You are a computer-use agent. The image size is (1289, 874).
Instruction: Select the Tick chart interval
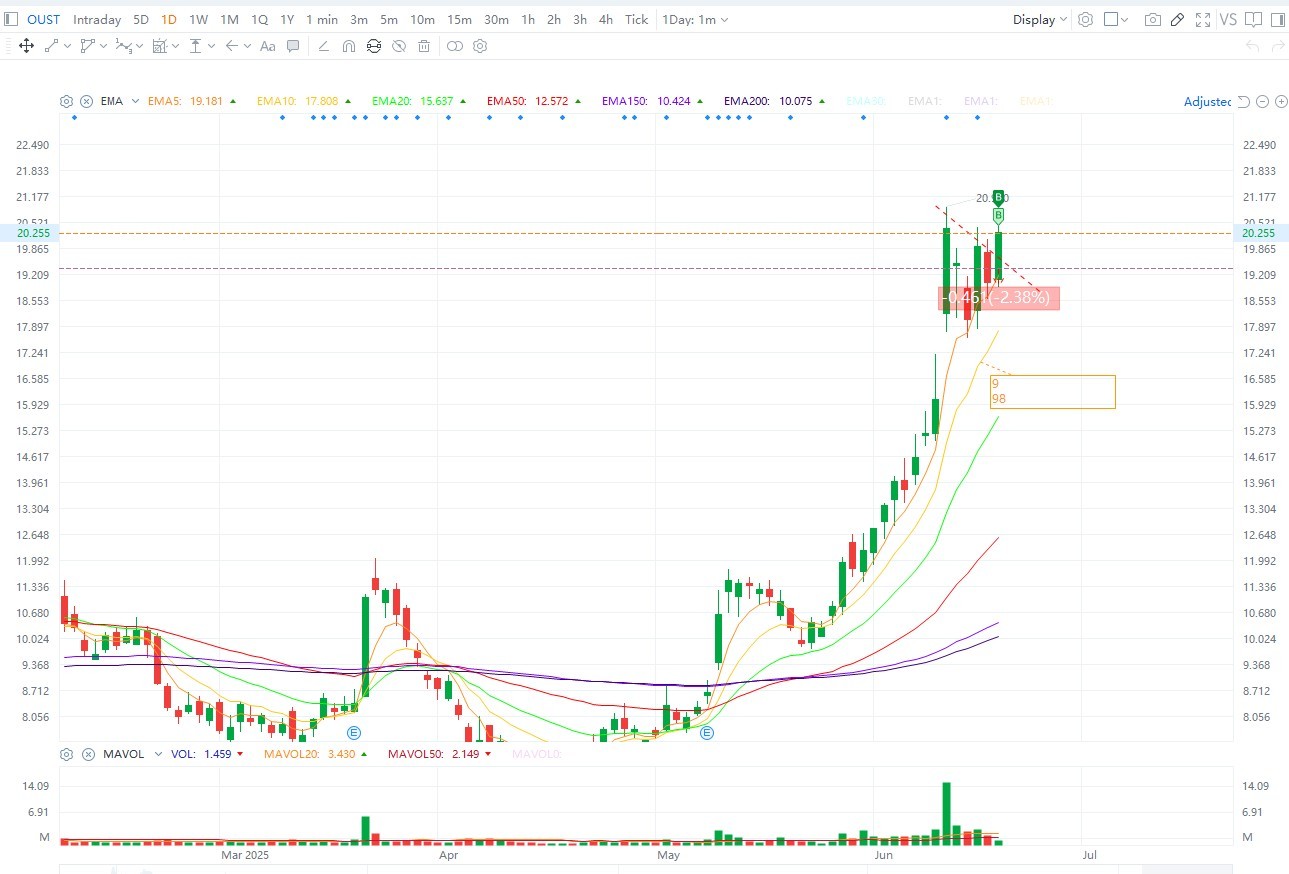(x=636, y=19)
